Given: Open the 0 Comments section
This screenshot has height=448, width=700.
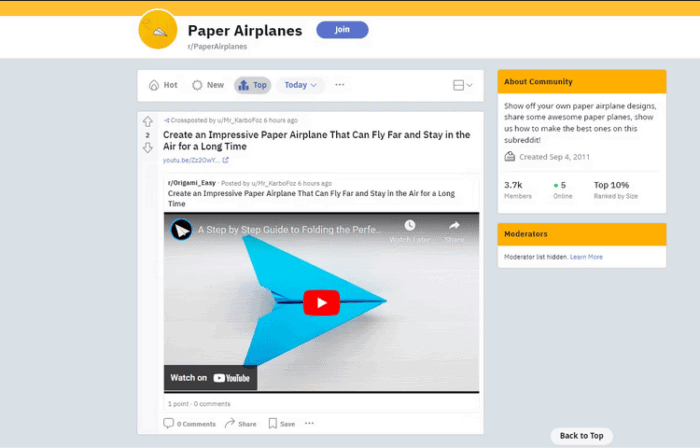Looking at the screenshot, I should coord(189,423).
